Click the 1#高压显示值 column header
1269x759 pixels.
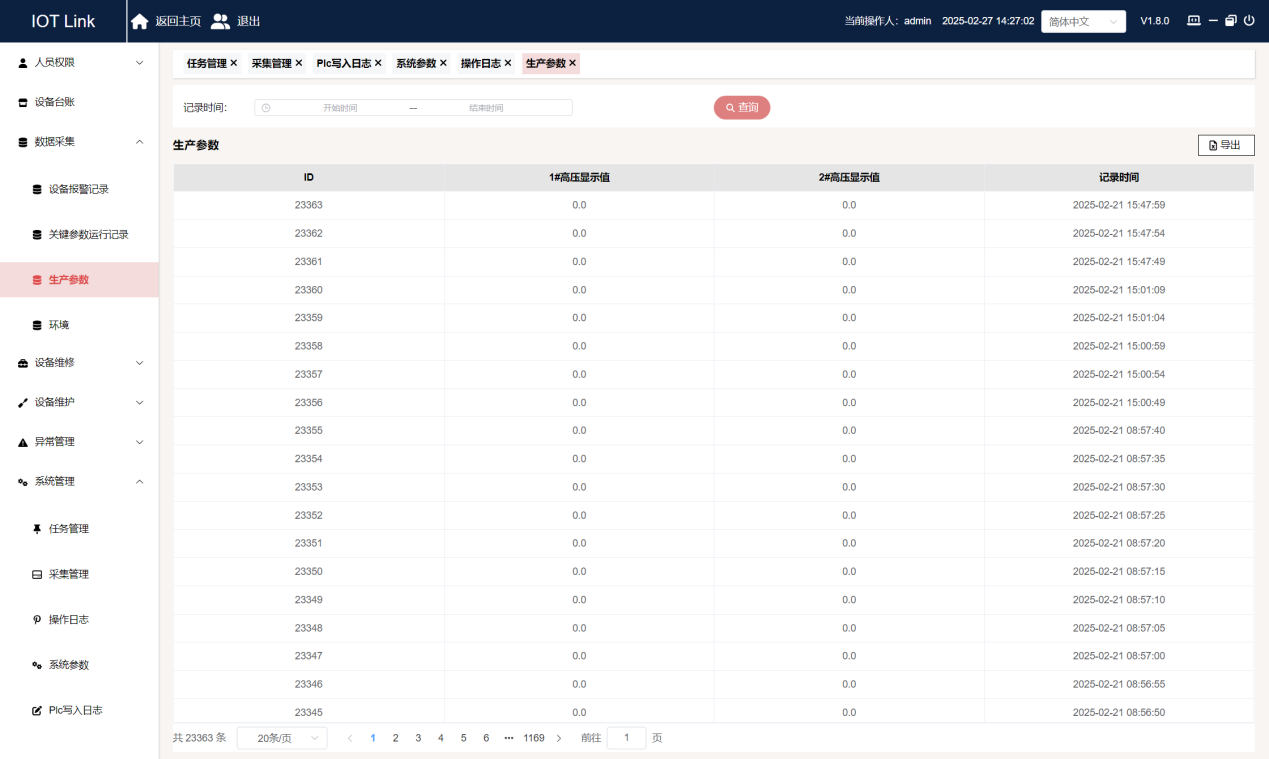tap(579, 177)
